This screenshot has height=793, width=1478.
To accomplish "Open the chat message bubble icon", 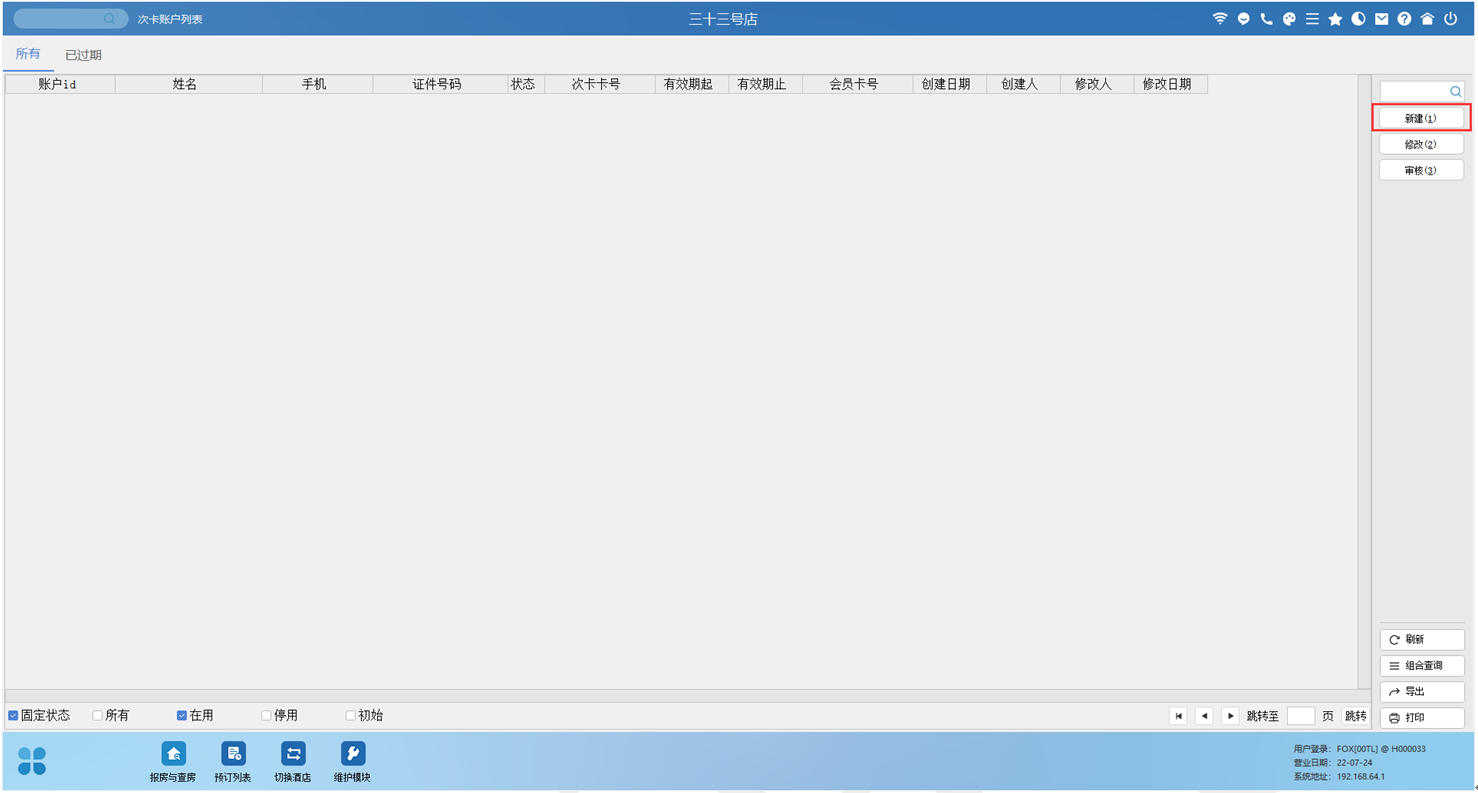I will tap(1243, 19).
